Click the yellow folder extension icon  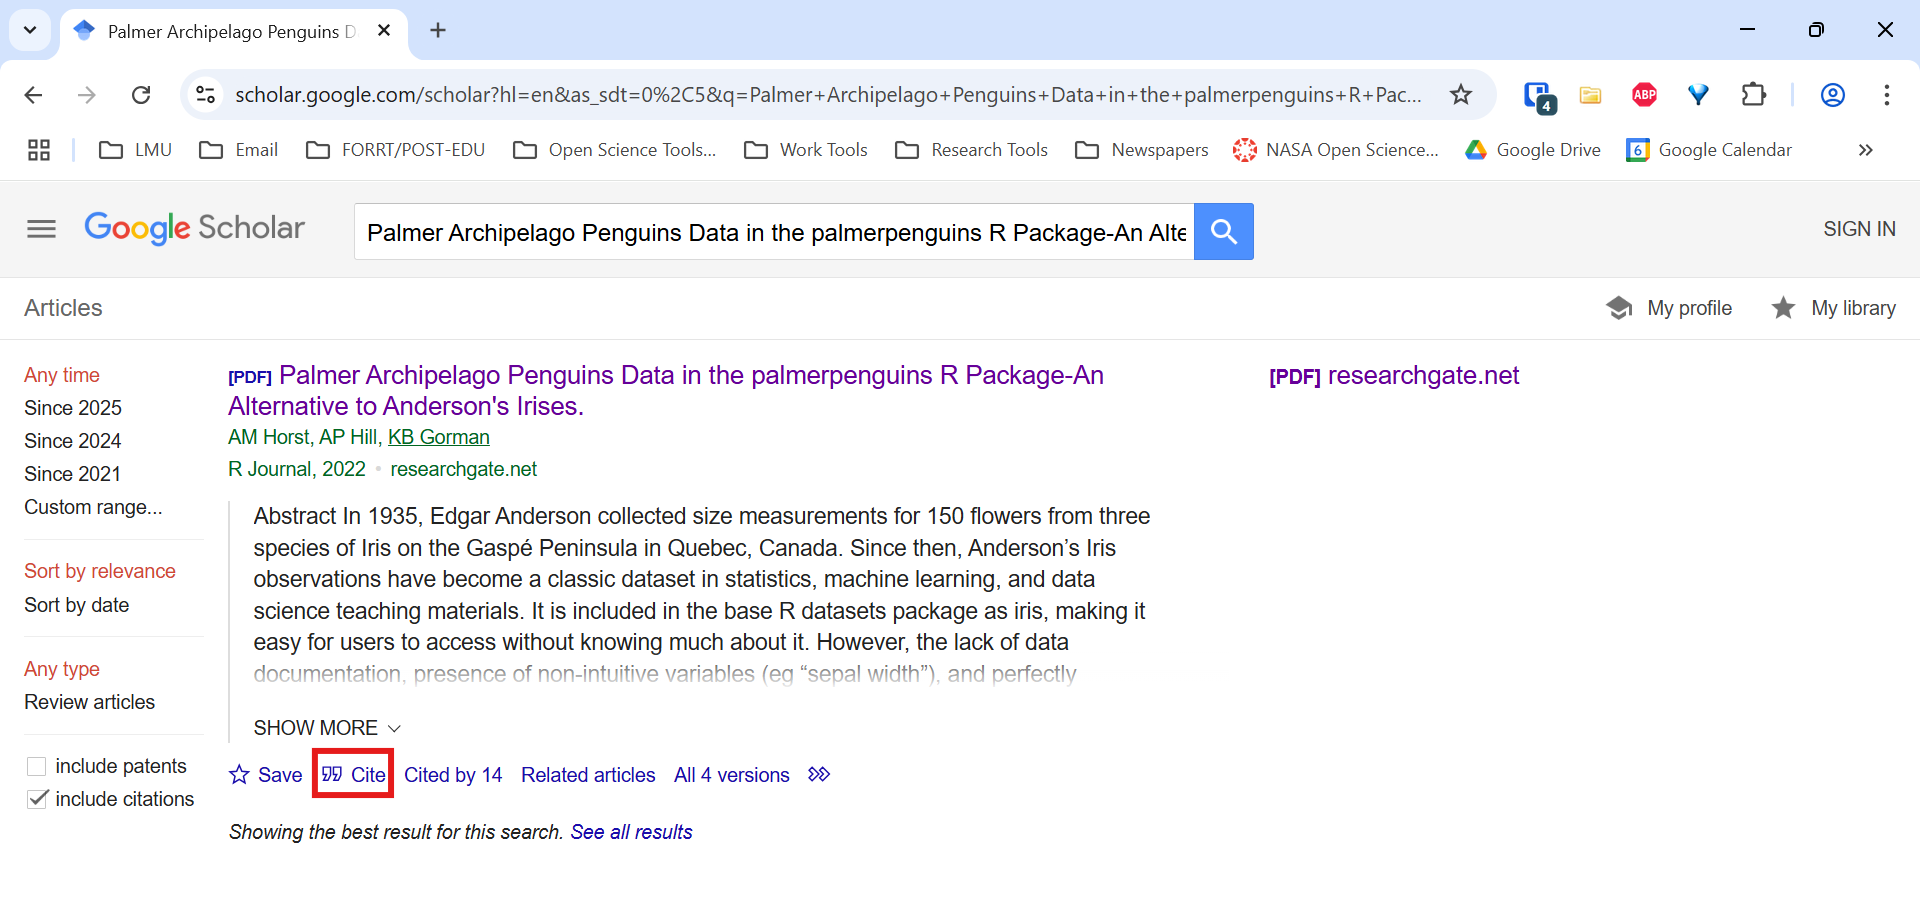1590,95
